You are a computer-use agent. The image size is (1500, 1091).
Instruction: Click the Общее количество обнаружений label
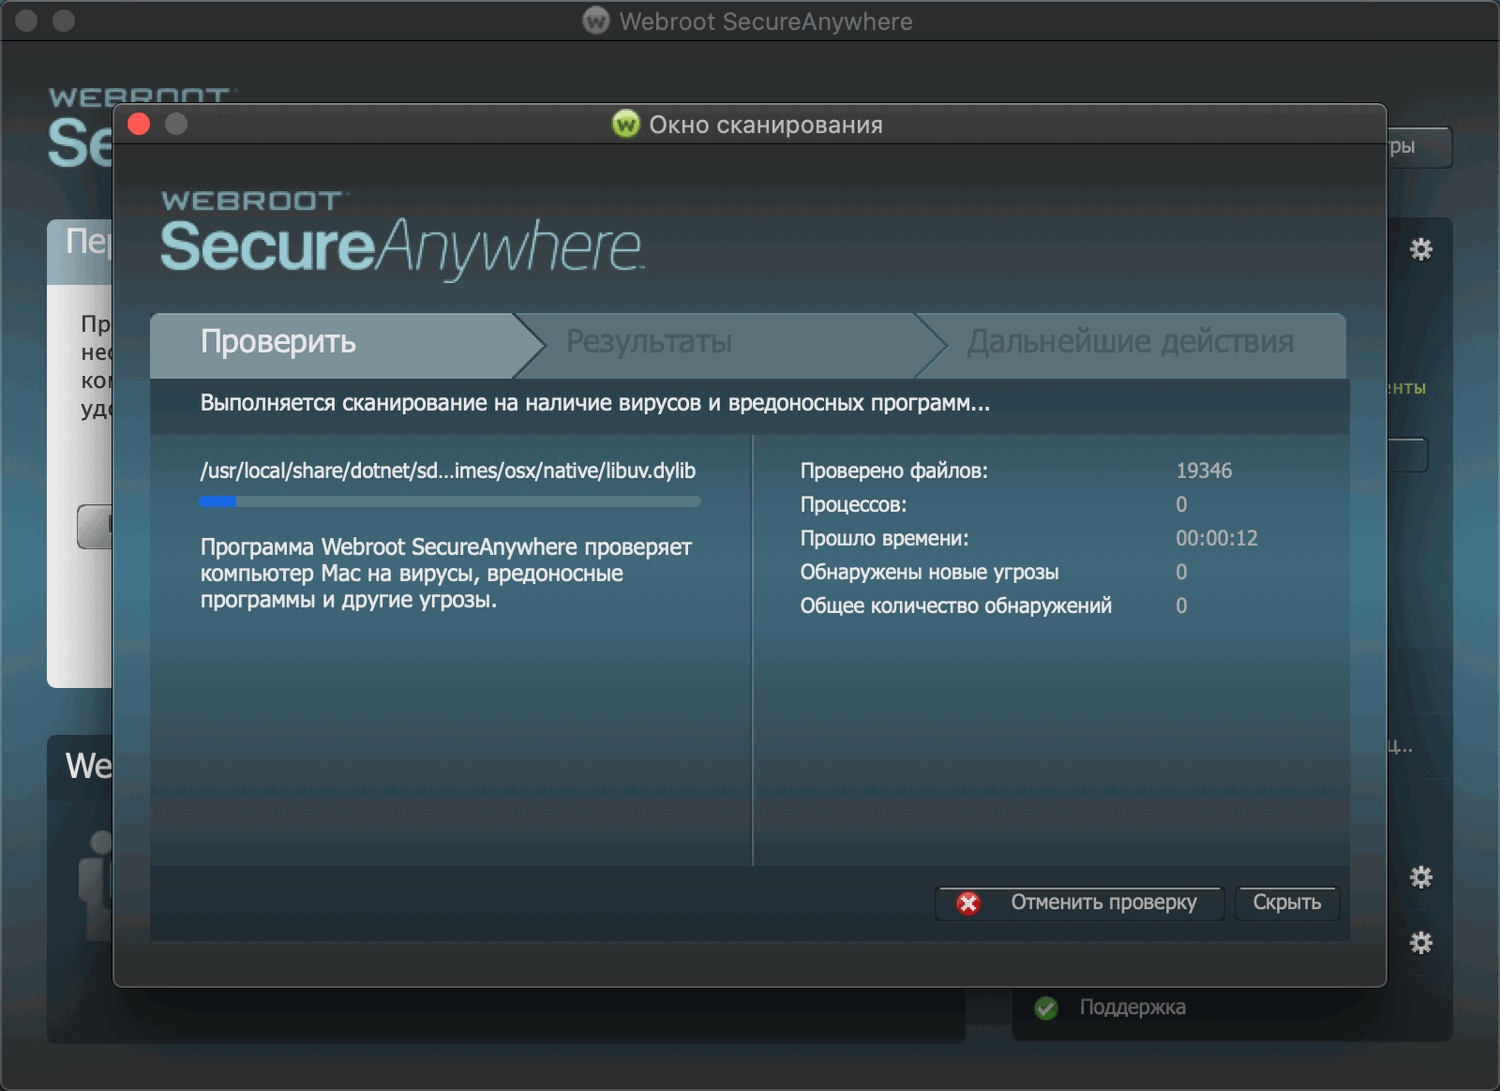point(956,606)
